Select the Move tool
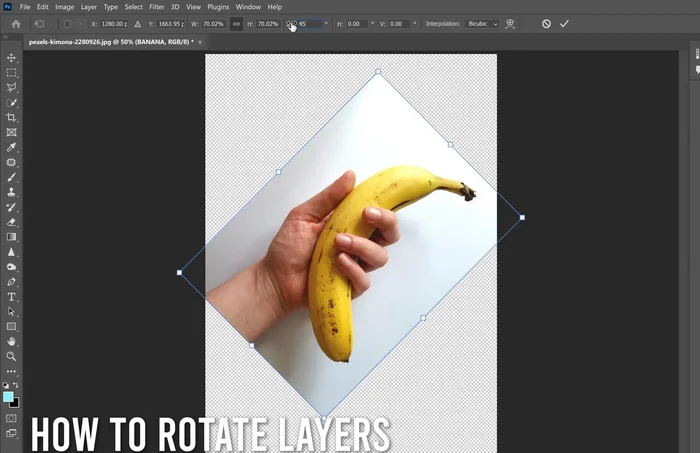This screenshot has width=700, height=453. (x=12, y=58)
